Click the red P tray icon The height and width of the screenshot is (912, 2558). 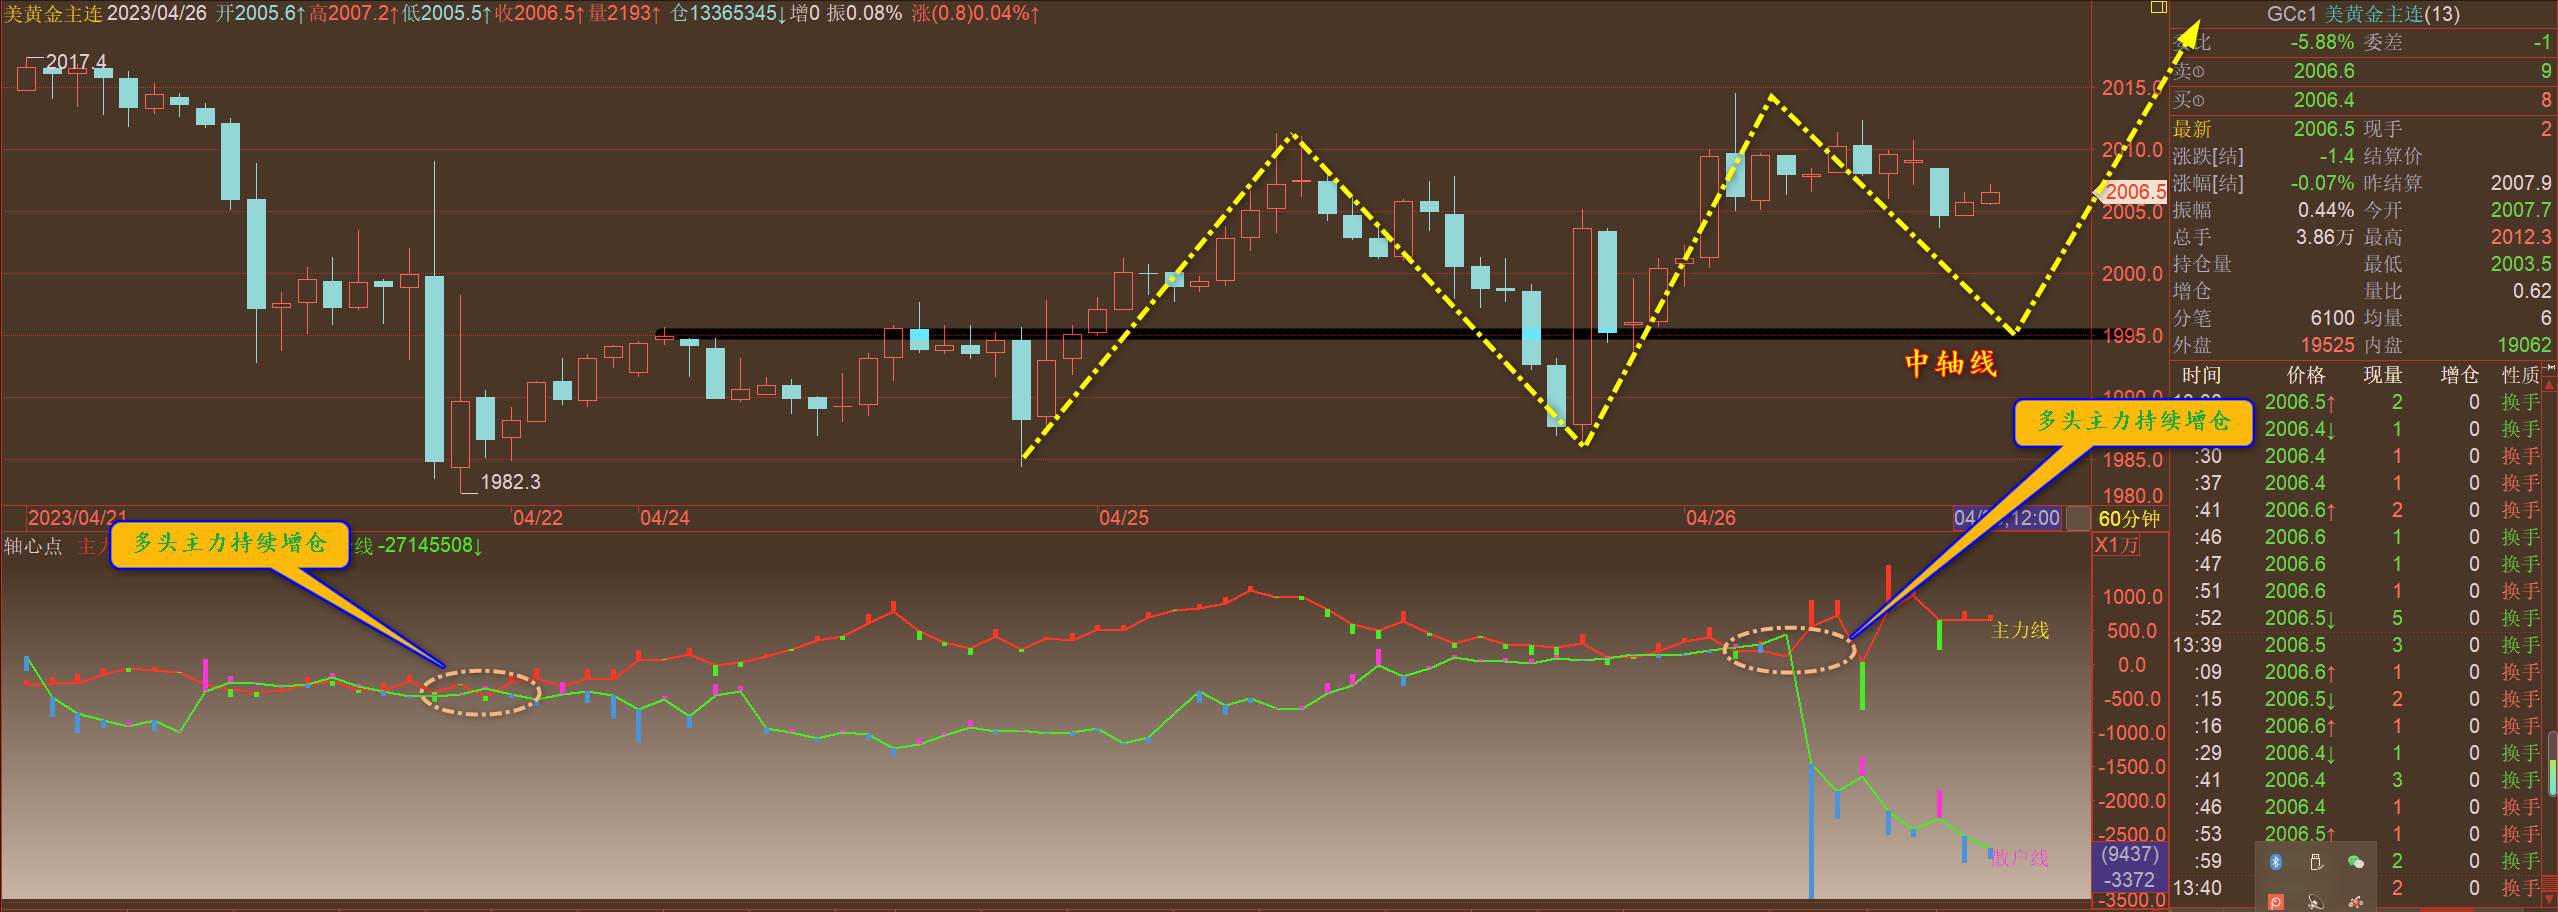[x=2276, y=902]
